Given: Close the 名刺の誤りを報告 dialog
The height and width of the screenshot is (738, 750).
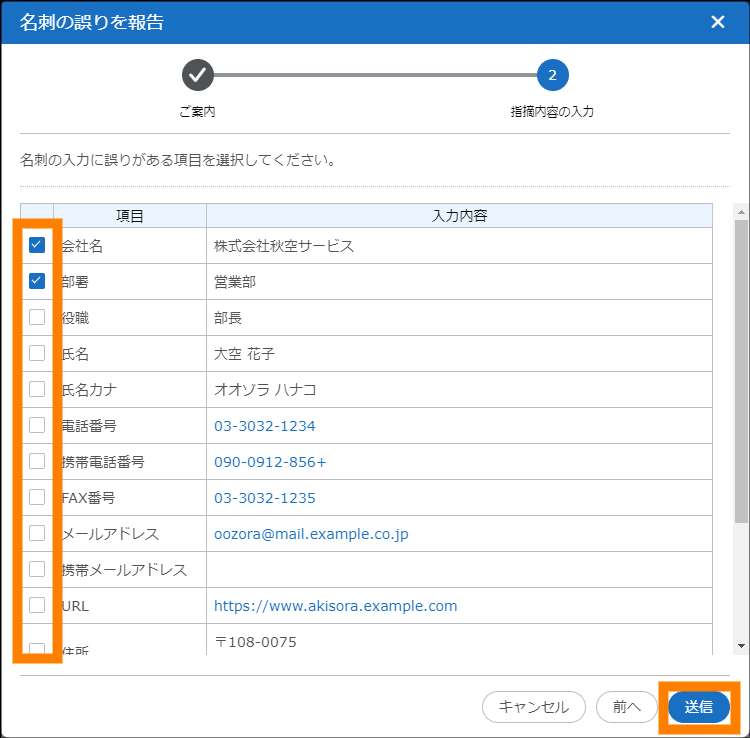Looking at the screenshot, I should tap(717, 22).
